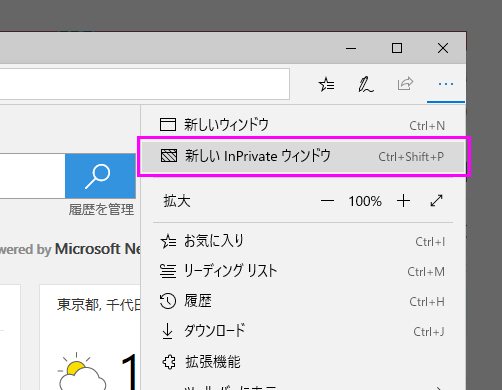Viewport: 502px width, 390px height.
Task: Click the Microsoft News text
Action: point(98,249)
